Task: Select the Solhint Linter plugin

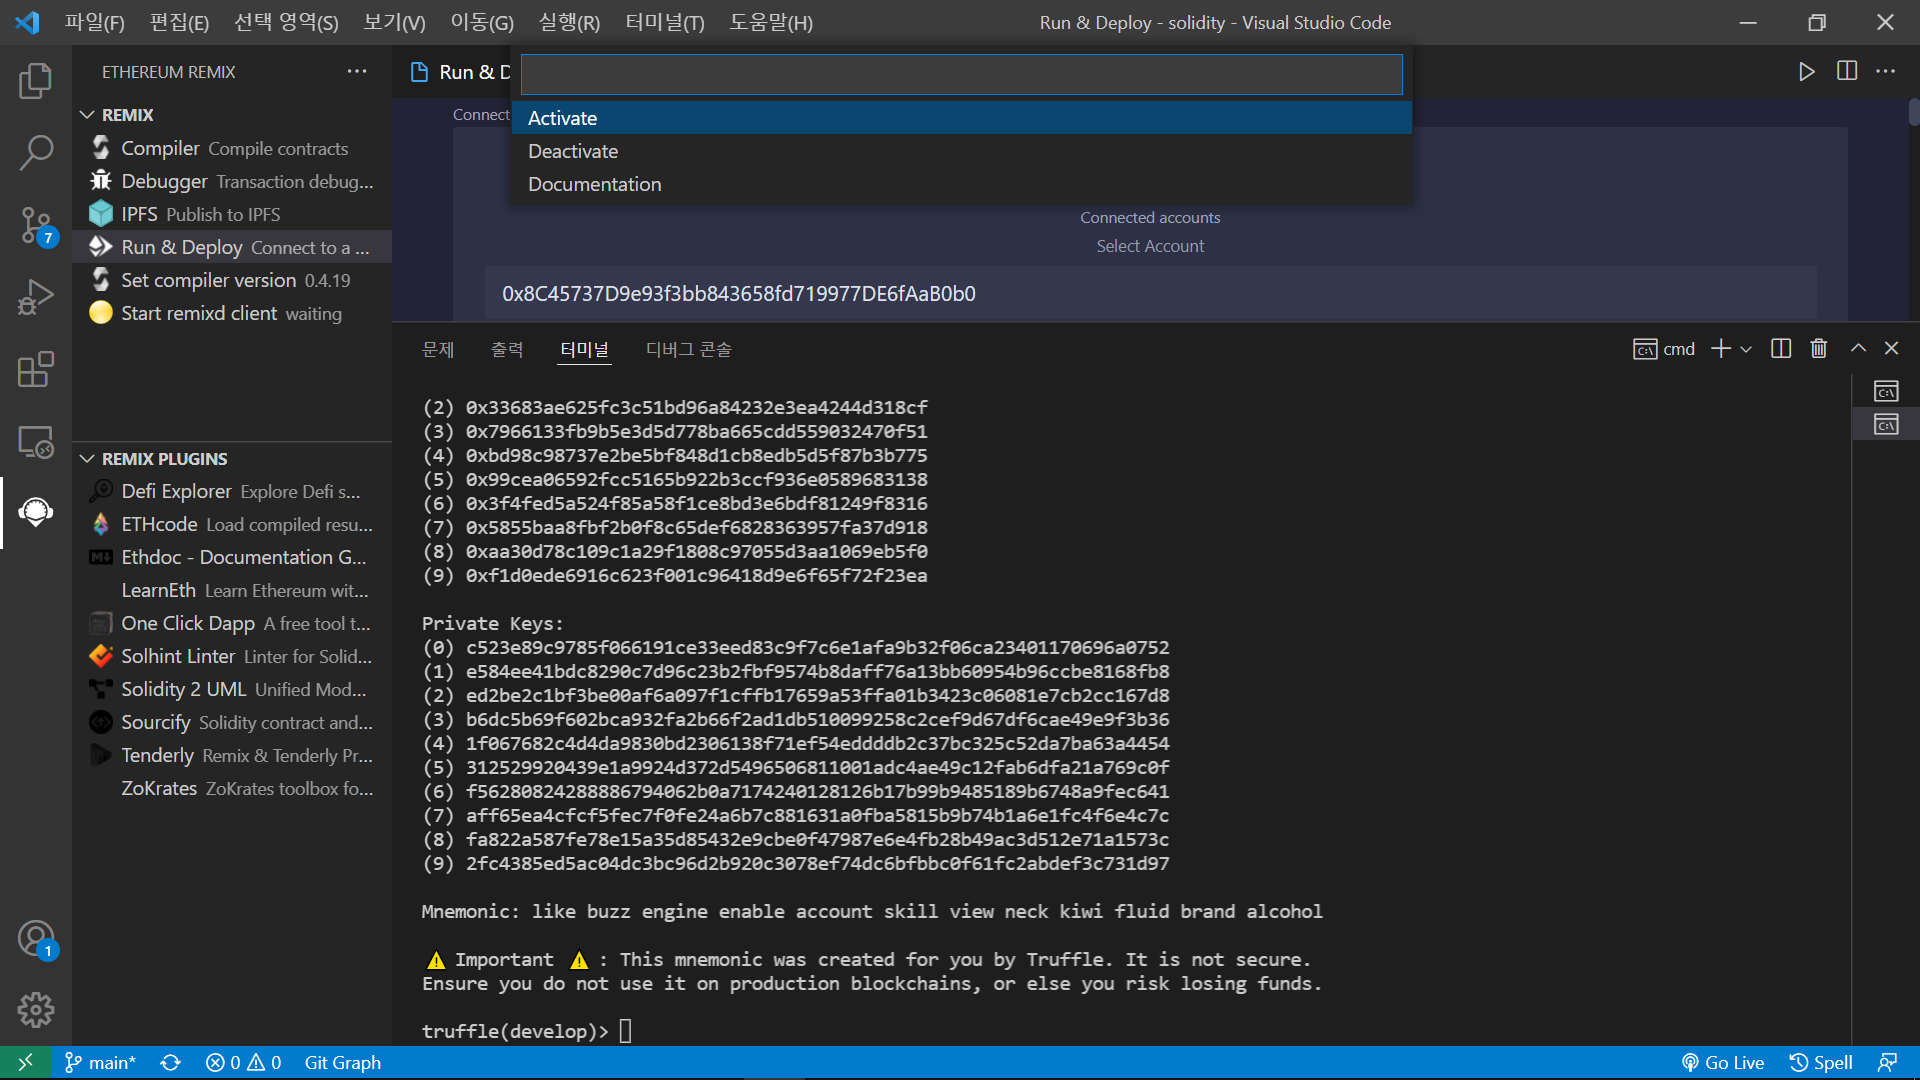Action: coord(178,656)
